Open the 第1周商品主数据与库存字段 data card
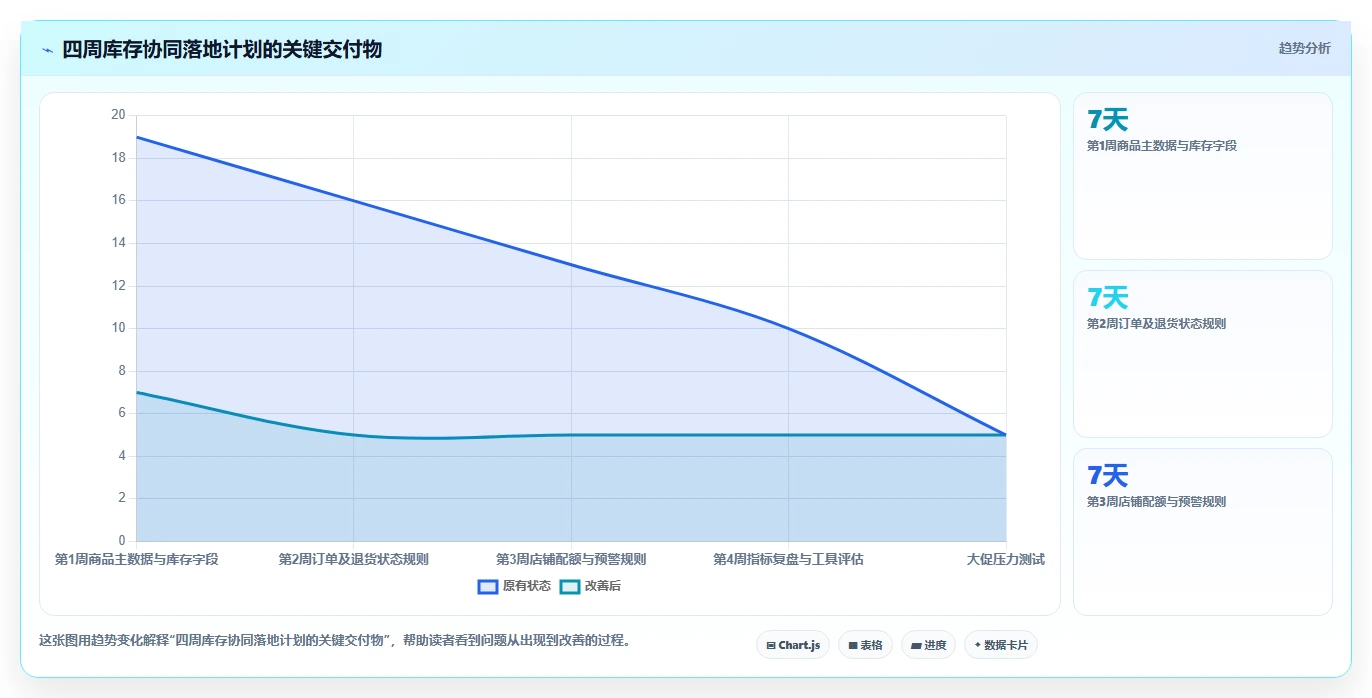1372x698 pixels. tap(1202, 176)
